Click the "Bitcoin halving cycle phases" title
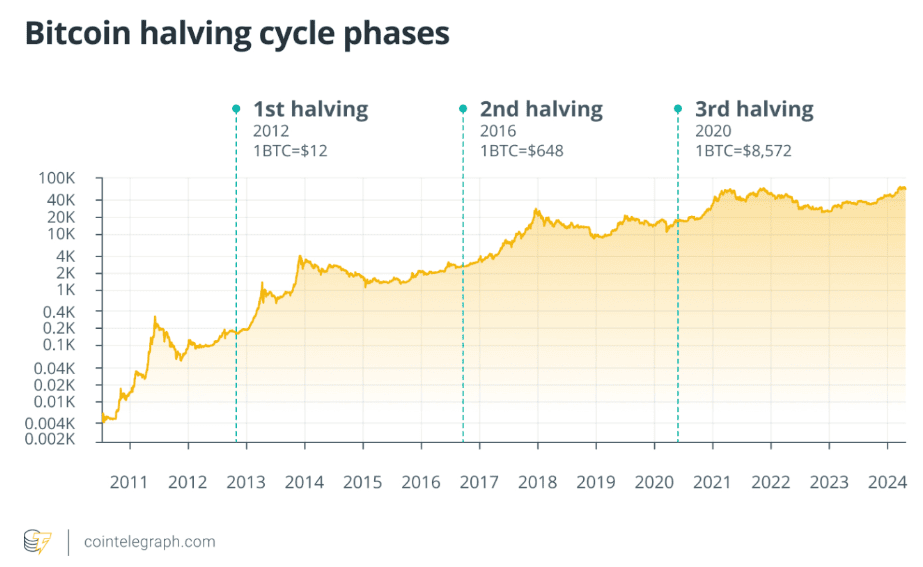The width and height of the screenshot is (923, 567). pyautogui.click(x=236, y=33)
